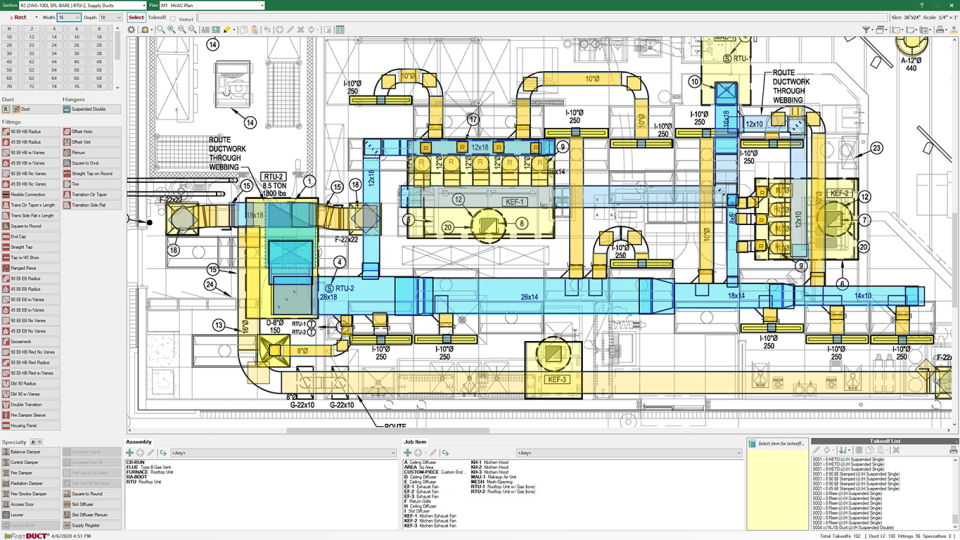Select size 24 in the size grid

pyautogui.click(x=54, y=45)
